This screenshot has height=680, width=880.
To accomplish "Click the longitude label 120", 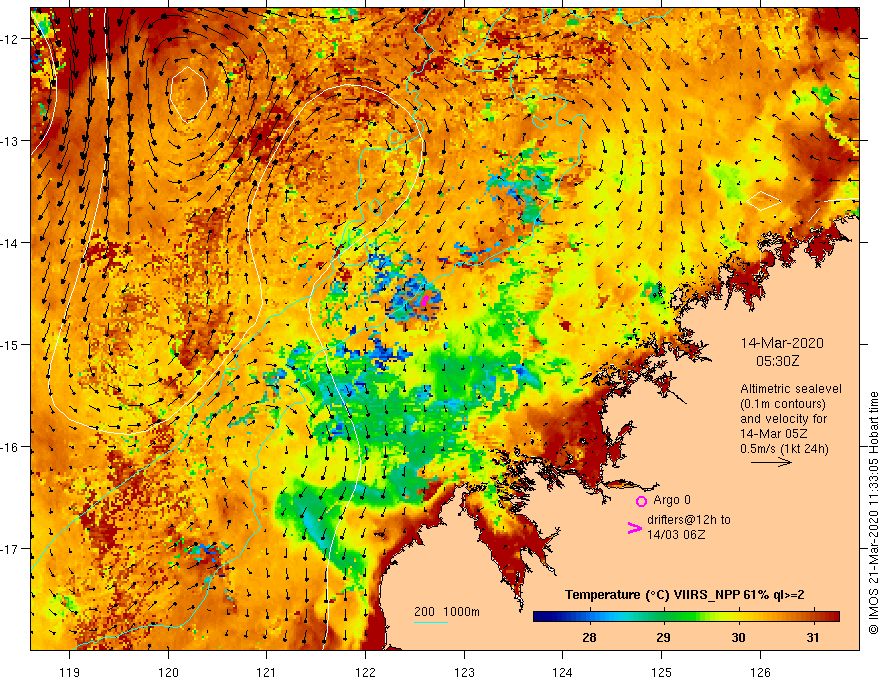I will coord(168,672).
